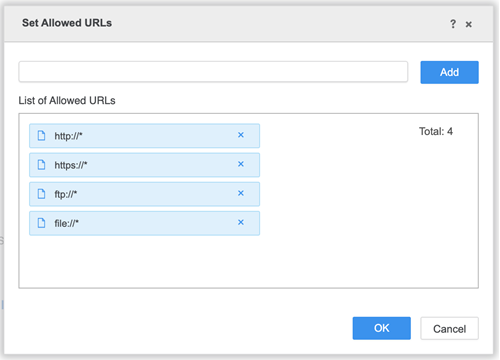Select the file://* list item
The width and height of the screenshot is (500, 360).
tap(144, 223)
